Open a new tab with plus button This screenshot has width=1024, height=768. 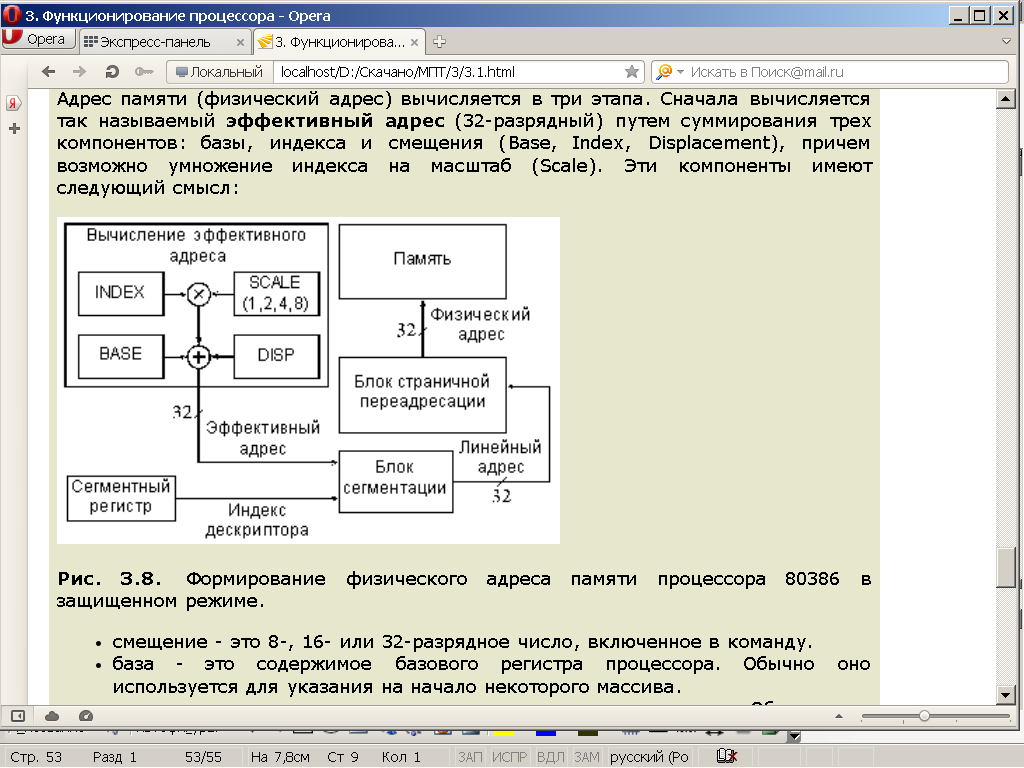440,42
